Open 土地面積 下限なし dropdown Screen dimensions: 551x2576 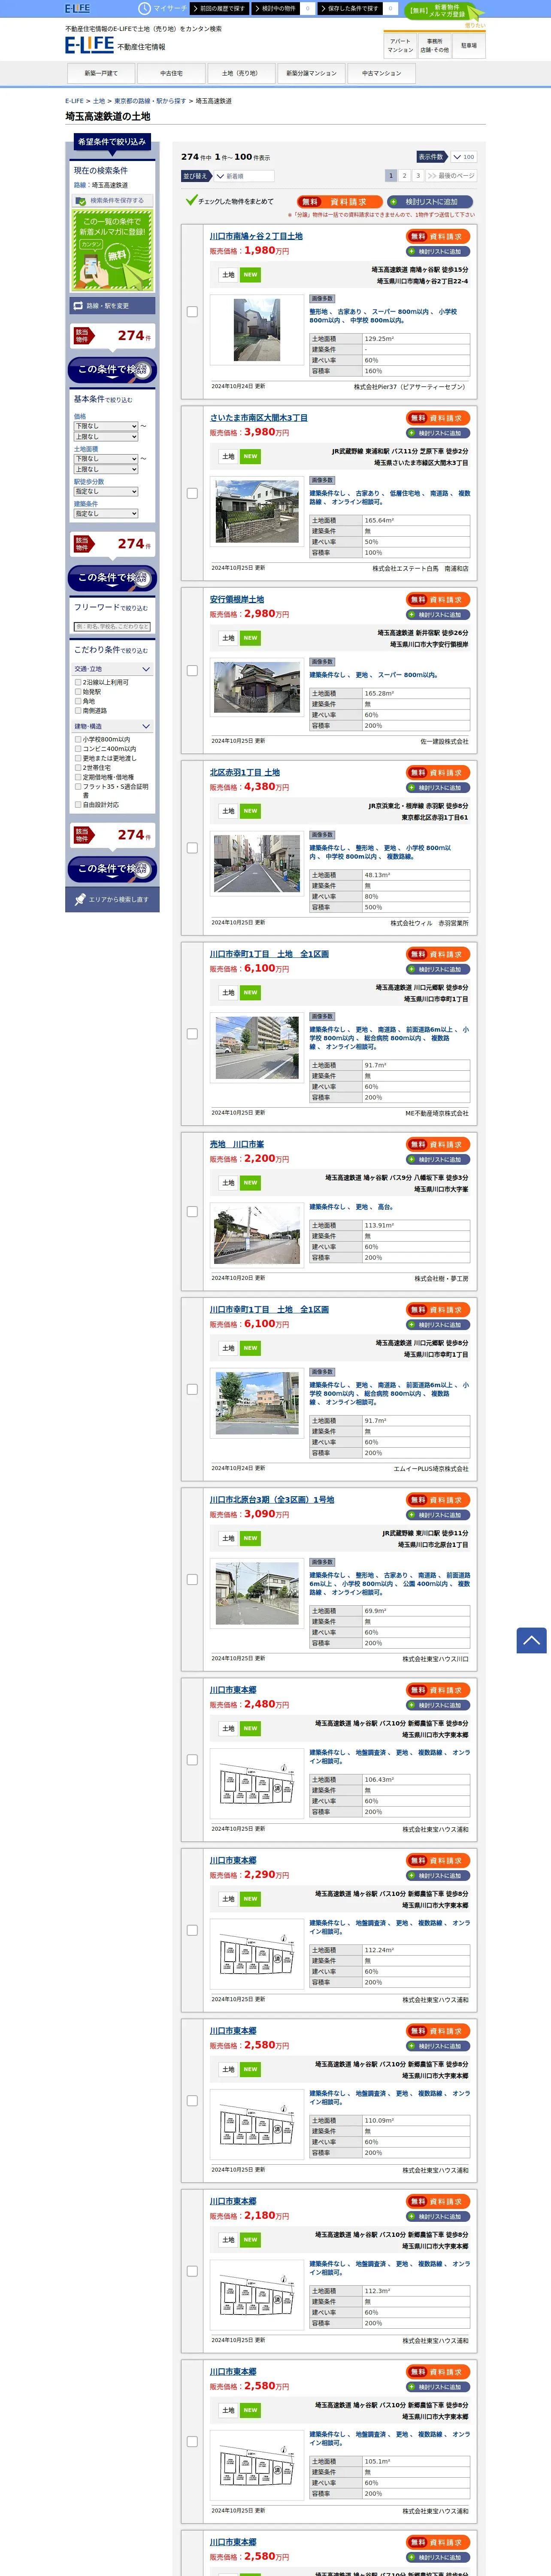point(106,459)
